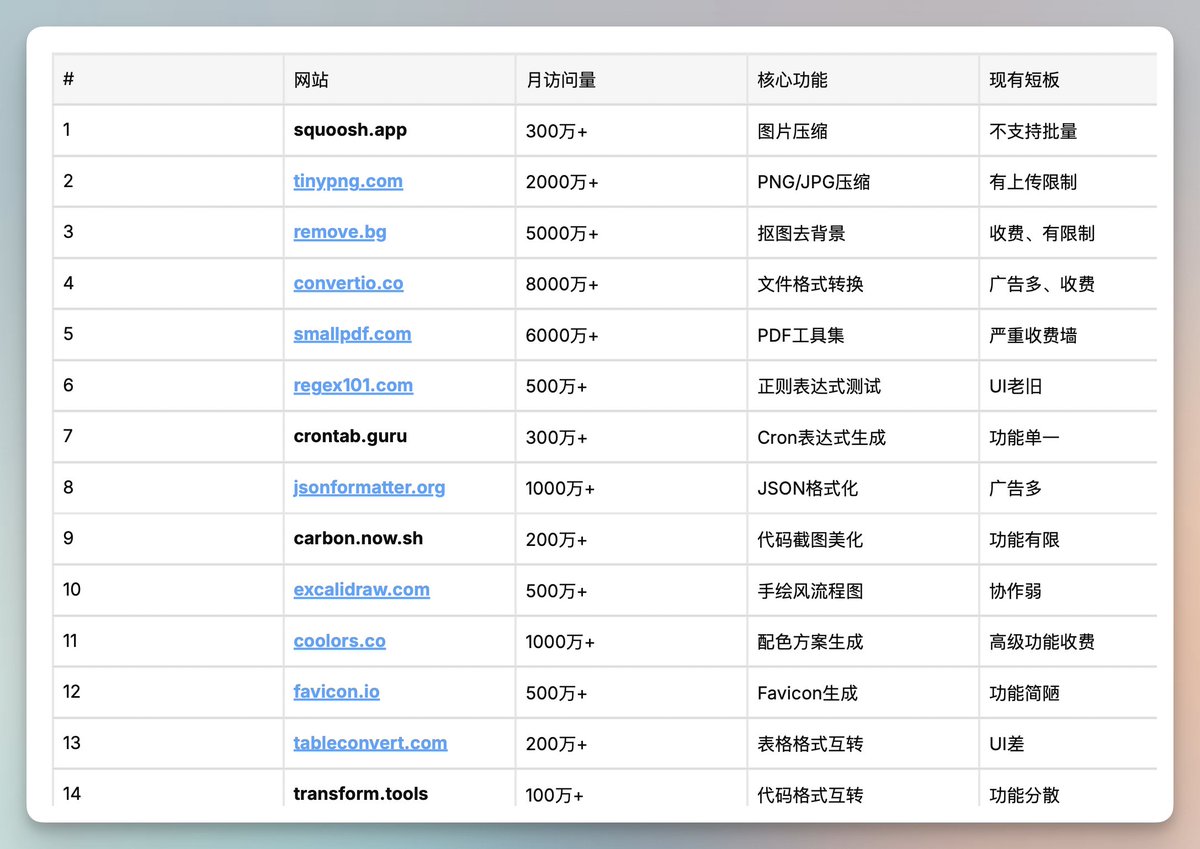Click the 功能有限 cell
1200x849 pixels.
coord(1068,539)
